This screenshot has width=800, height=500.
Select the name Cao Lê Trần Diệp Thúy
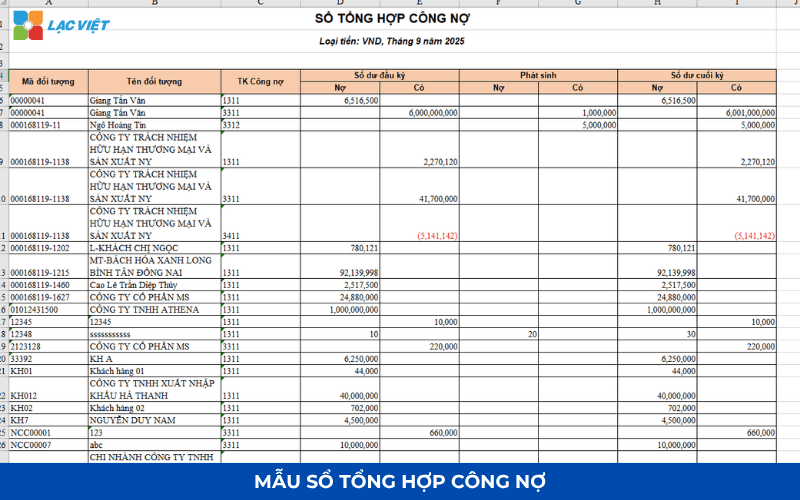(155, 285)
